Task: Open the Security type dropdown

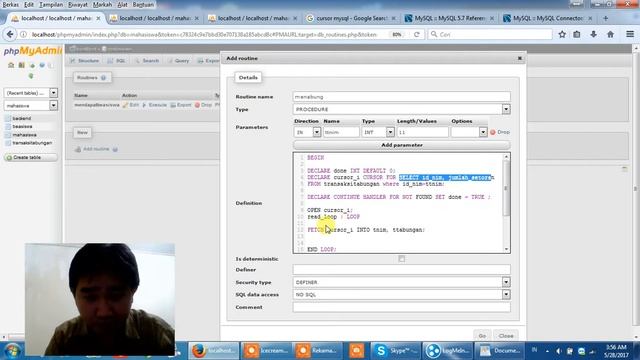Action: pos(506,282)
